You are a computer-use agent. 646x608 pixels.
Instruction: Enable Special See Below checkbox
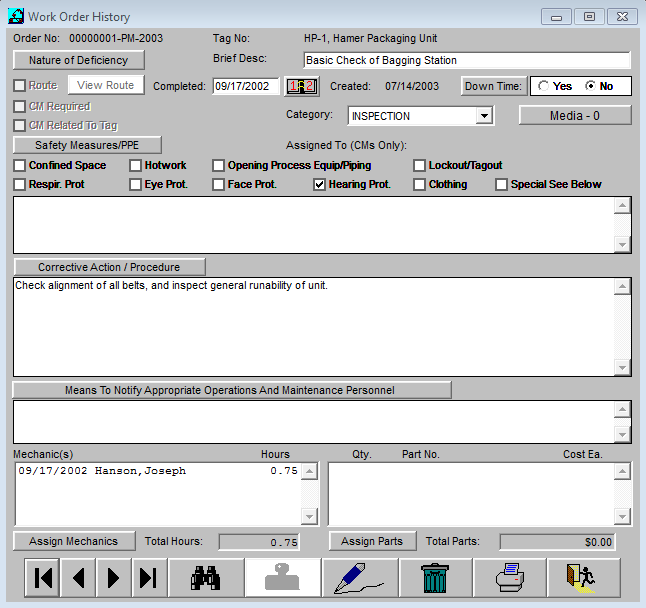(501, 185)
